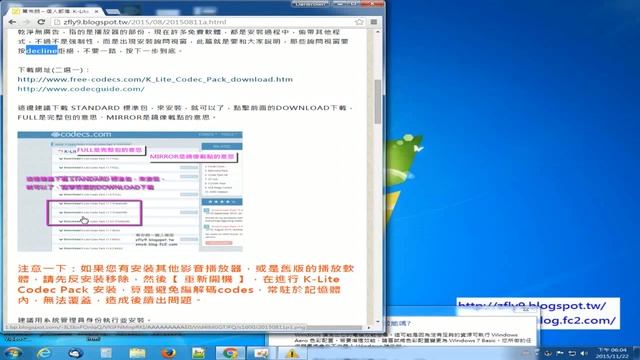Click Chrome's forward arrow button

coord(26,22)
